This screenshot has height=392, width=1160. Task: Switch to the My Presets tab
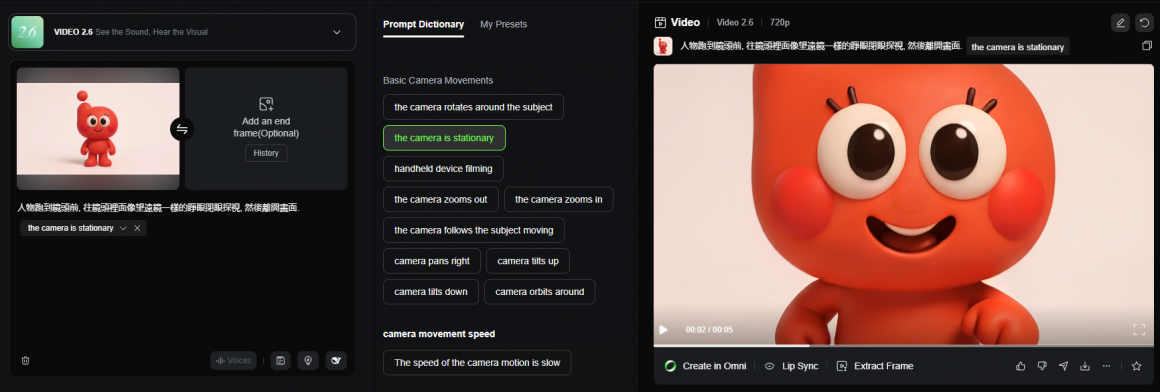(x=504, y=24)
